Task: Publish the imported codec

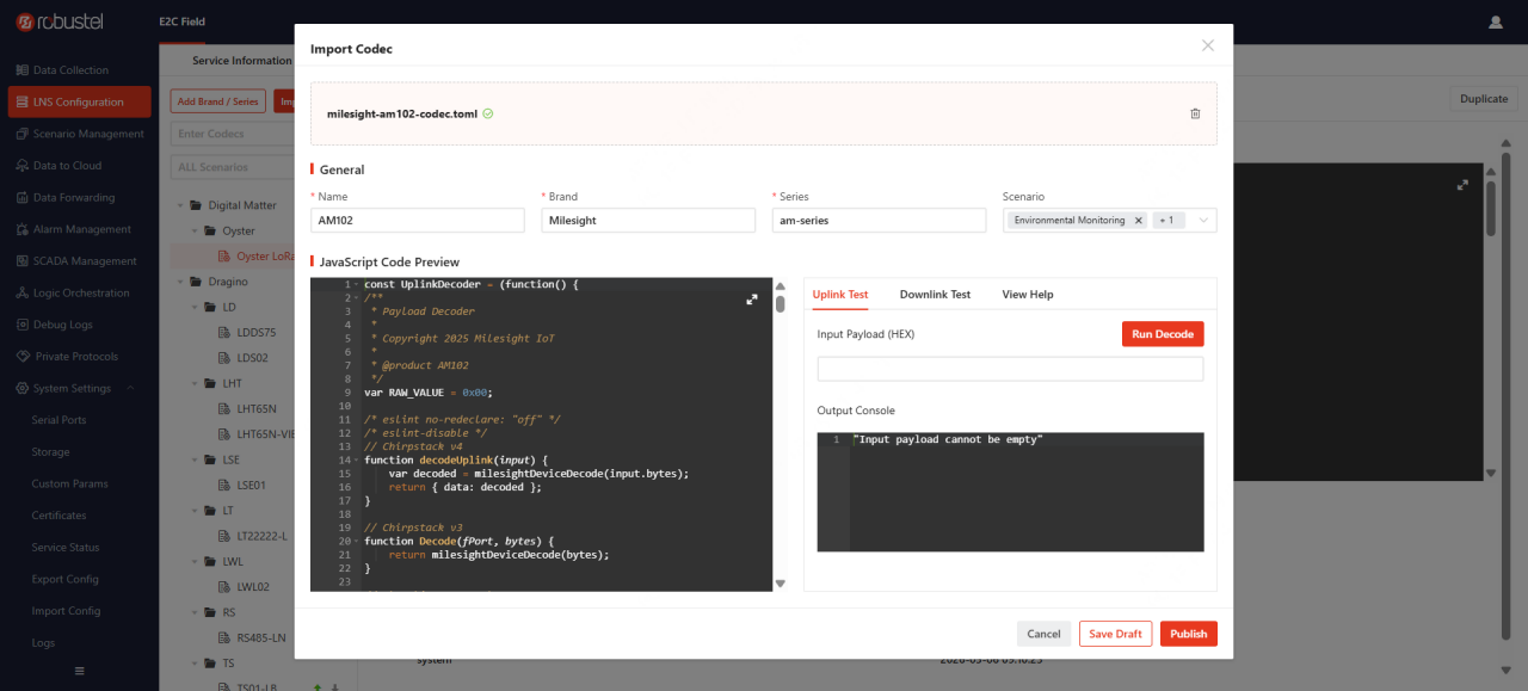Action: pyautogui.click(x=1188, y=634)
